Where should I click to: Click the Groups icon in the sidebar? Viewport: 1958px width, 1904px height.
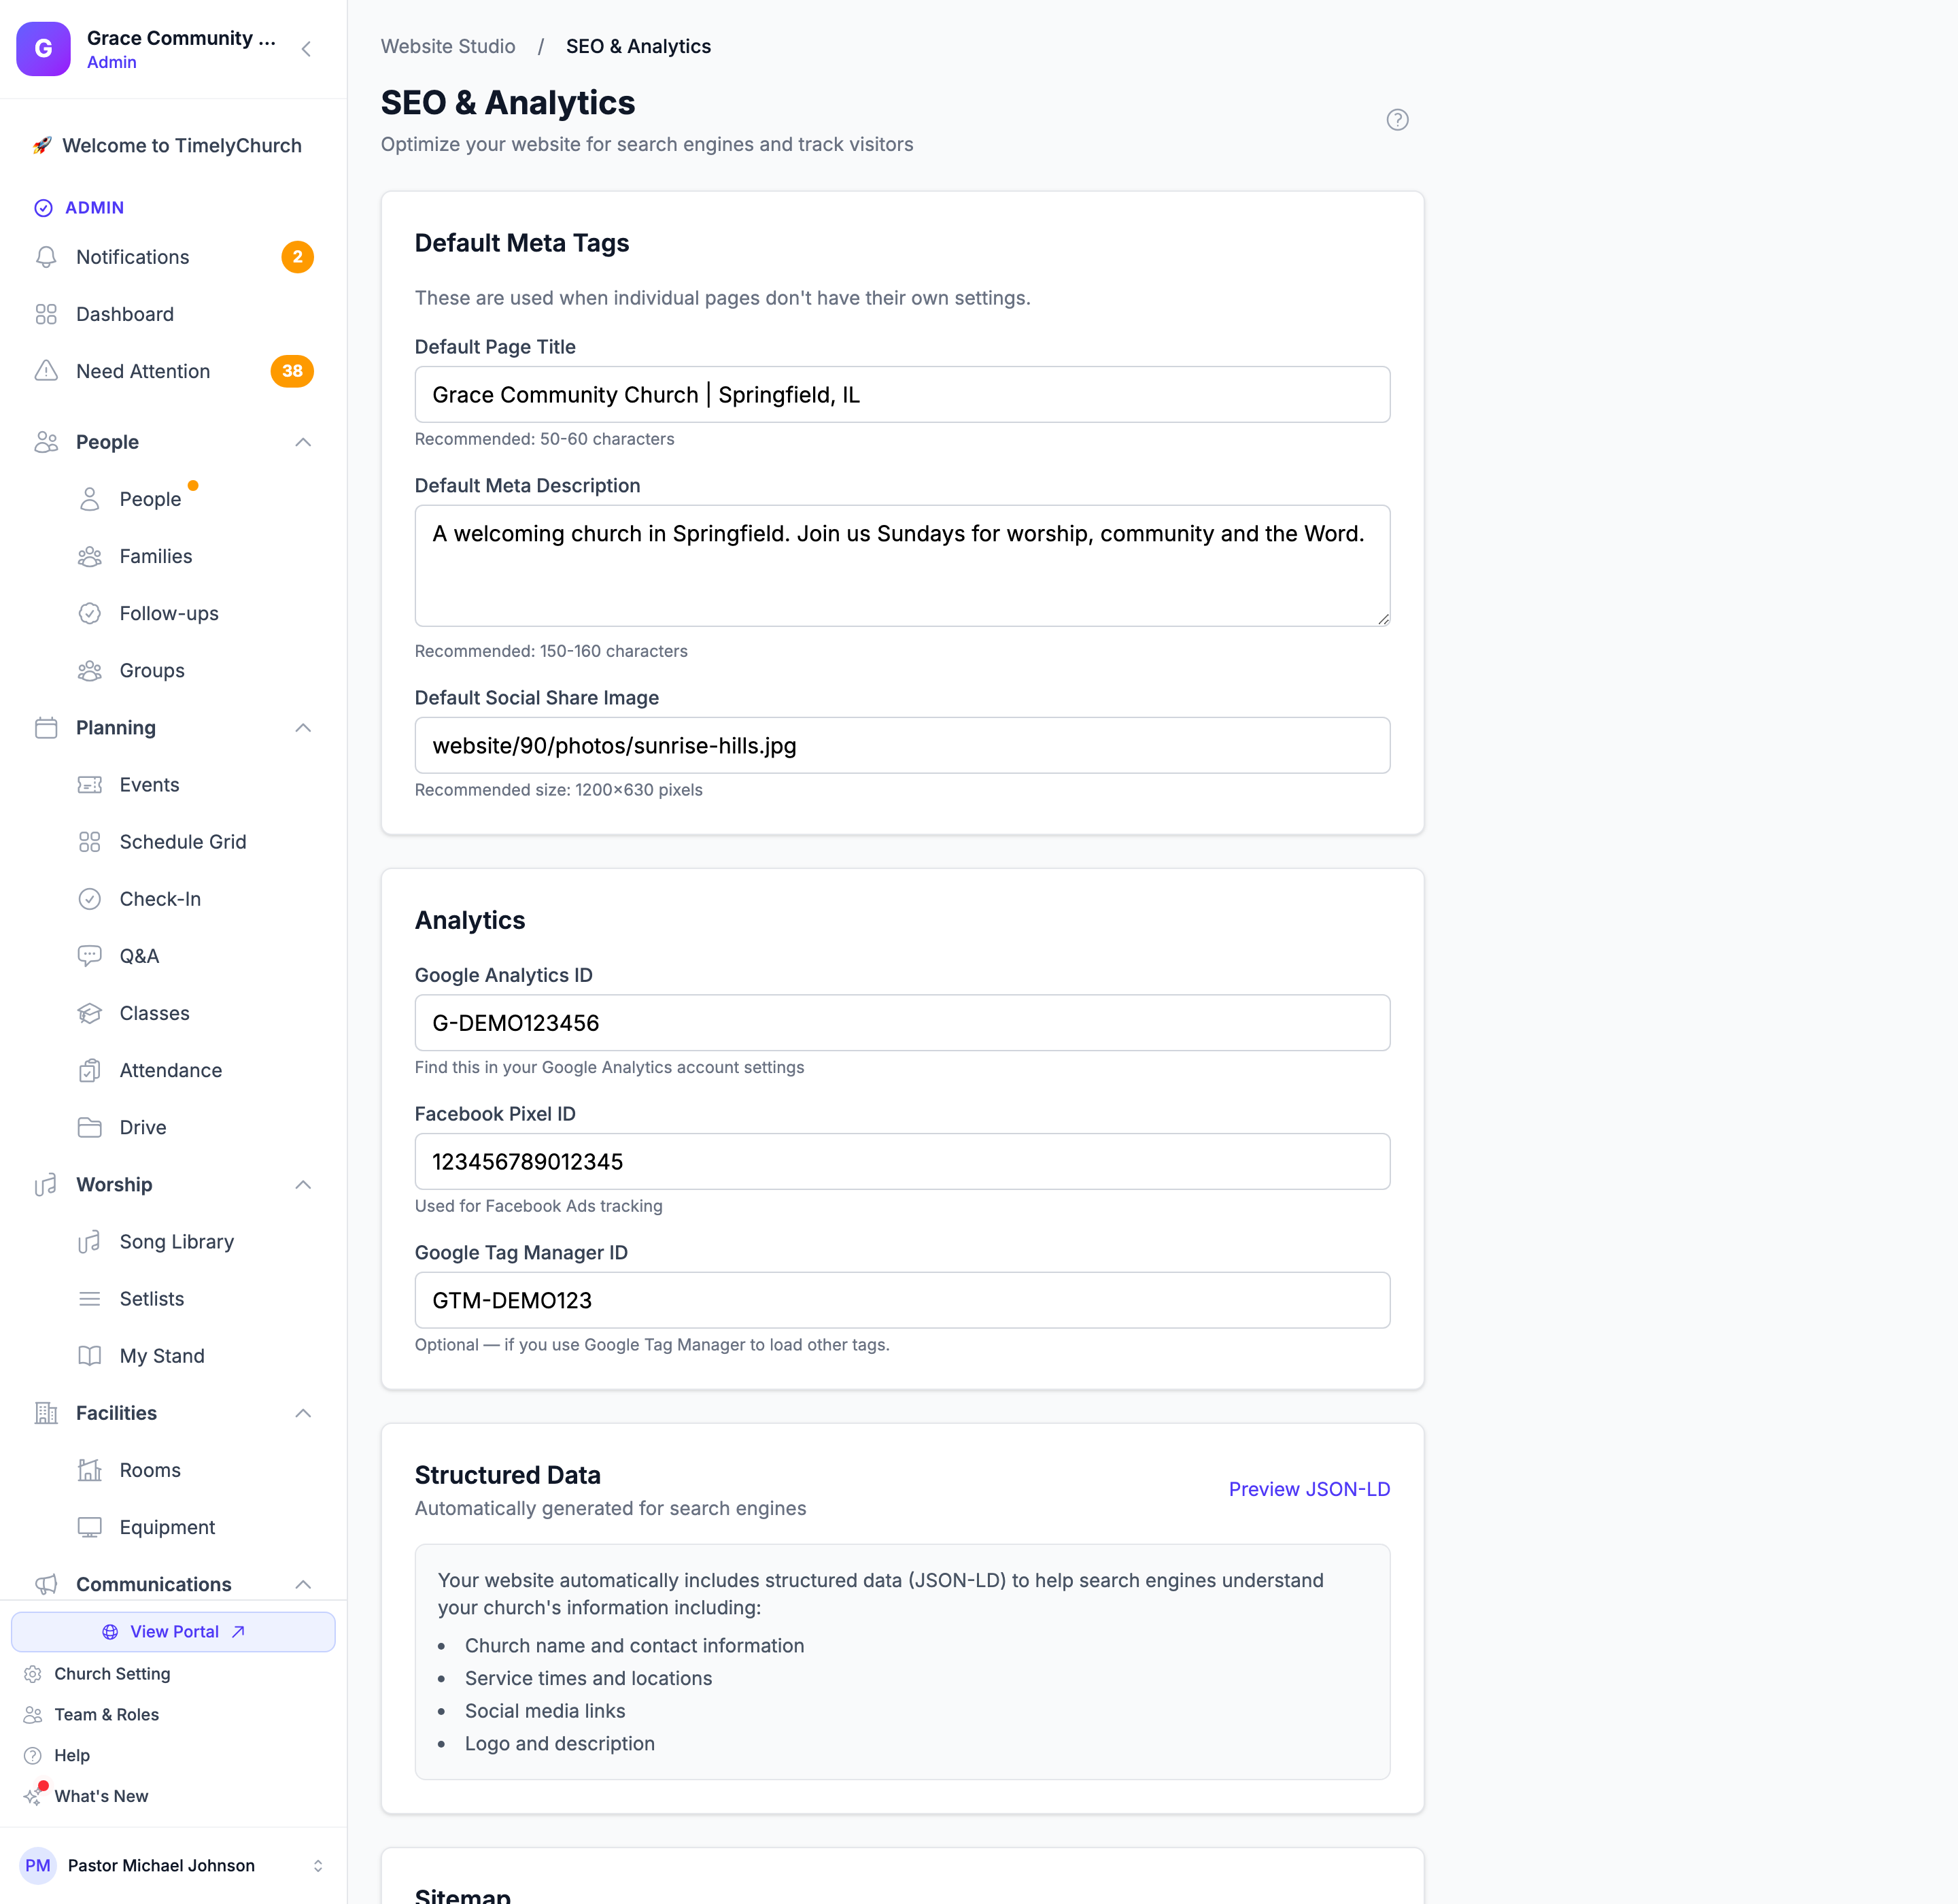[x=90, y=670]
